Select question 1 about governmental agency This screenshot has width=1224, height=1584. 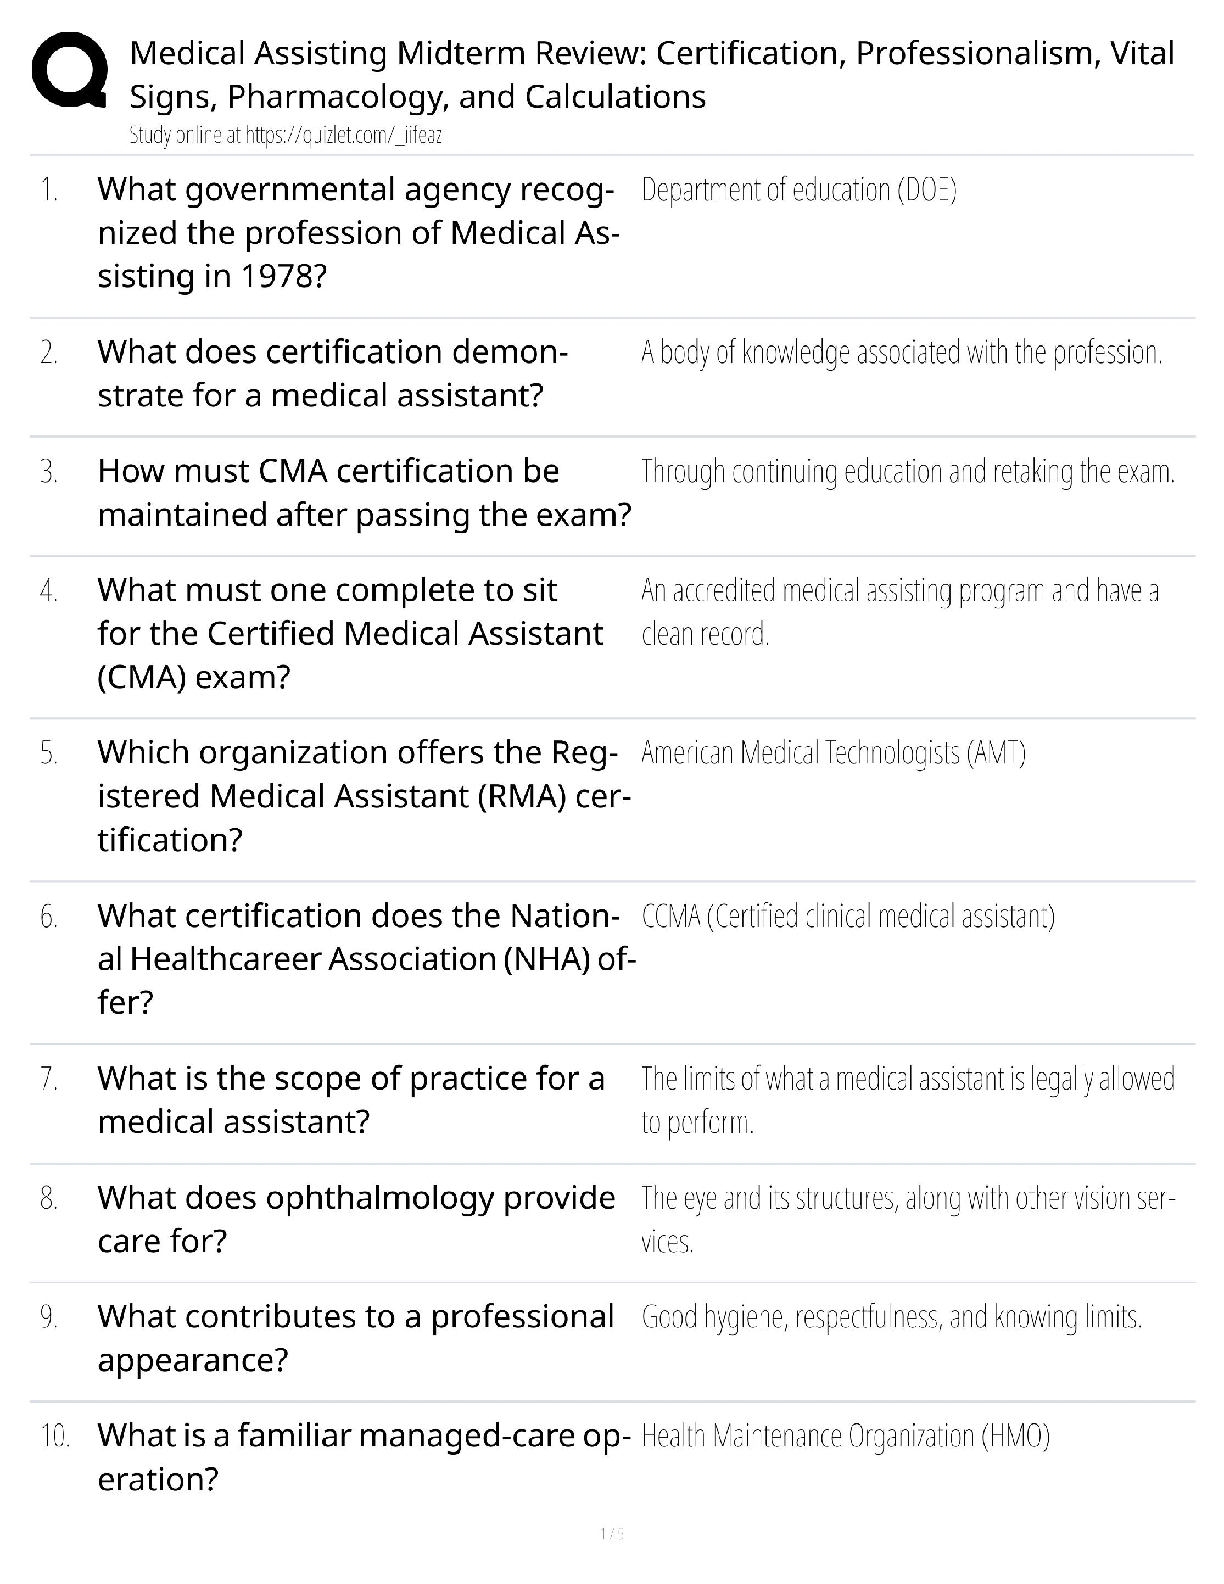pos(357,232)
